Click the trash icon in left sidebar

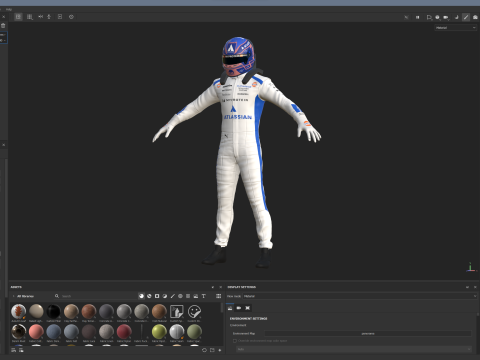(3, 26)
